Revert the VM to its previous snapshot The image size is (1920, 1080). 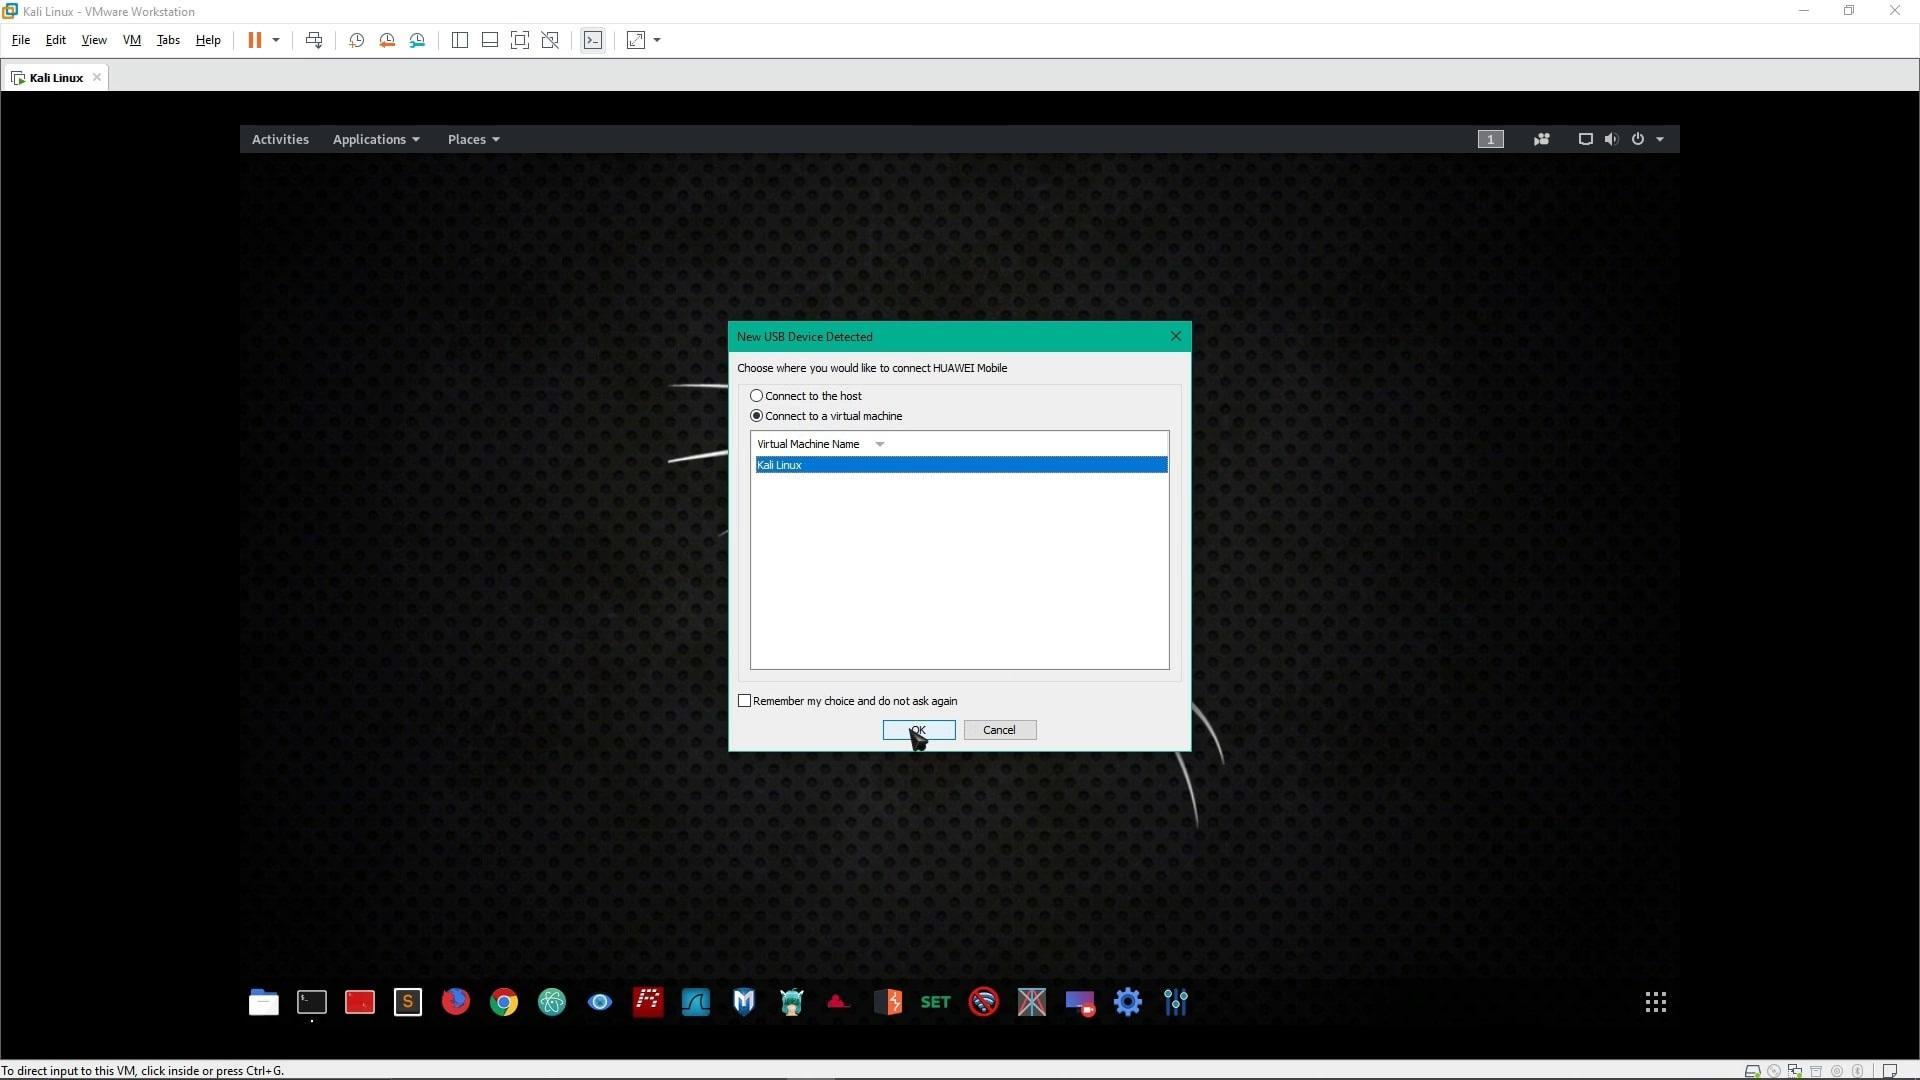(387, 40)
